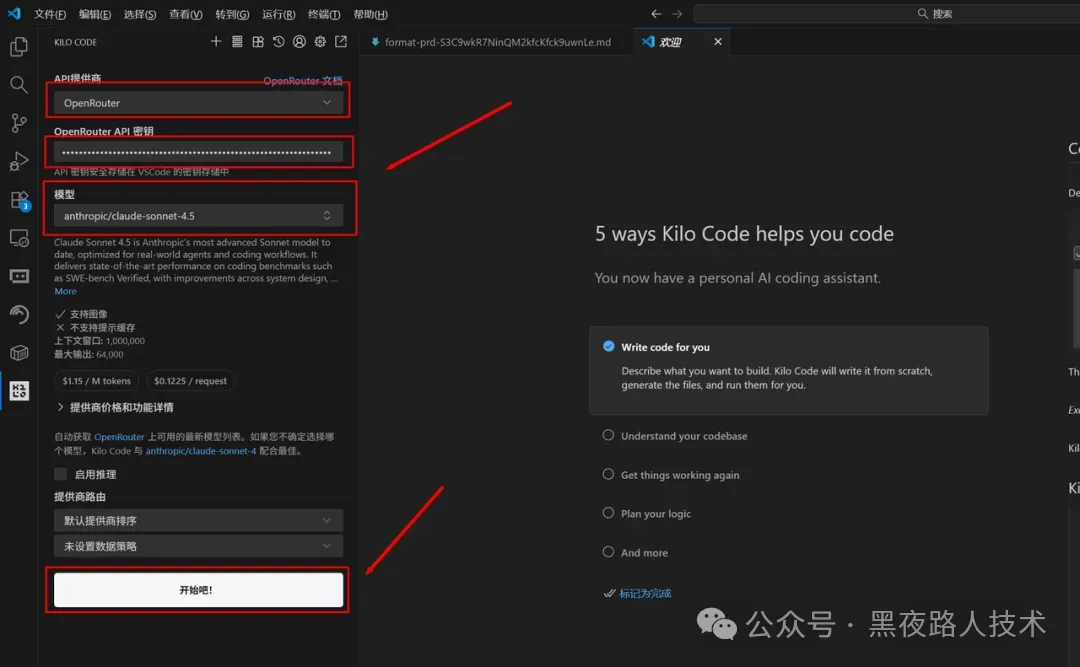Open the anthropic/claude-sonnet-4.5 model selector
The width and height of the screenshot is (1080, 667).
point(198,215)
